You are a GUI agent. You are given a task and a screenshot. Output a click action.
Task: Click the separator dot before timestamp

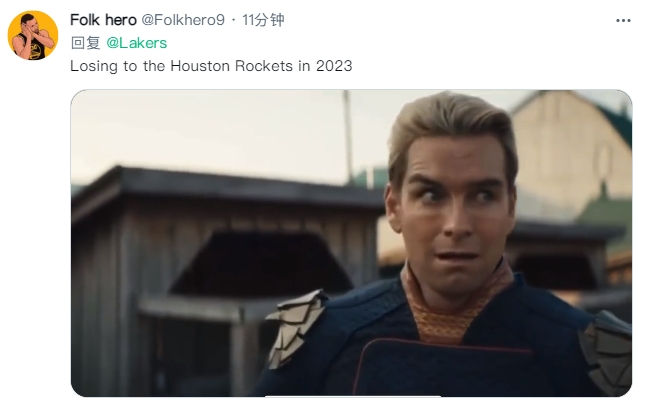point(233,20)
